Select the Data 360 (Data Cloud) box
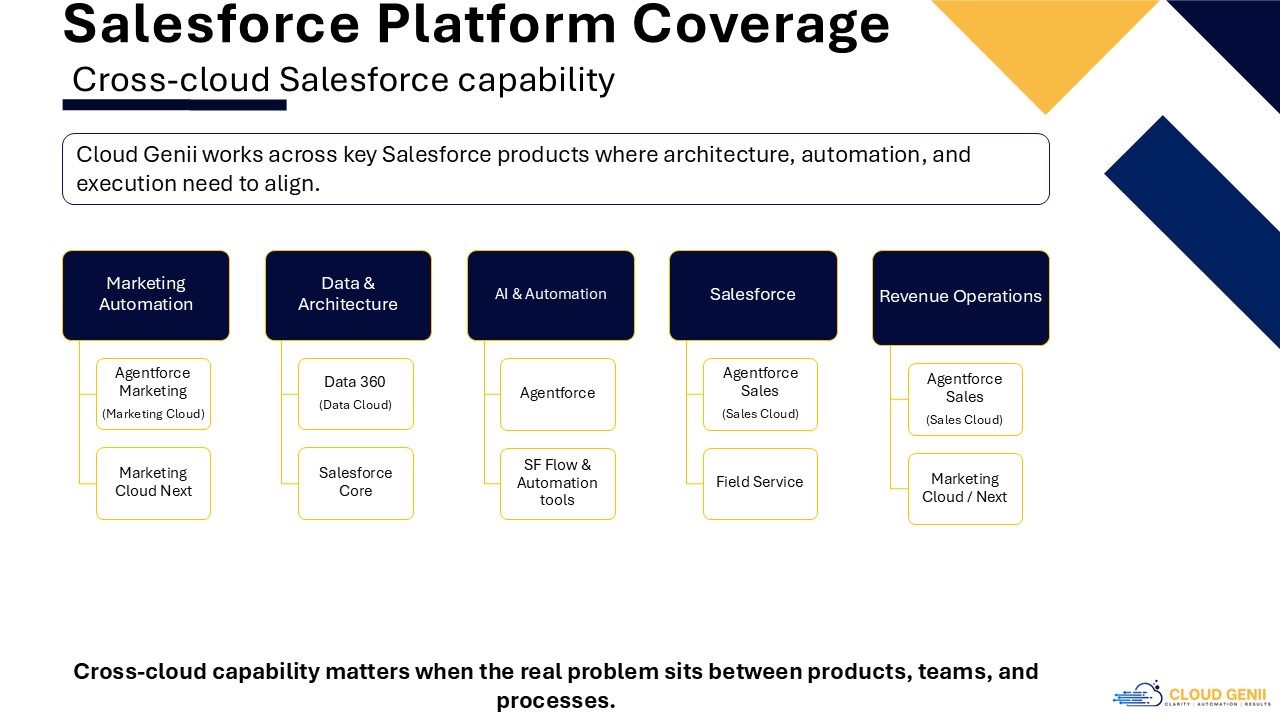 click(x=355, y=393)
